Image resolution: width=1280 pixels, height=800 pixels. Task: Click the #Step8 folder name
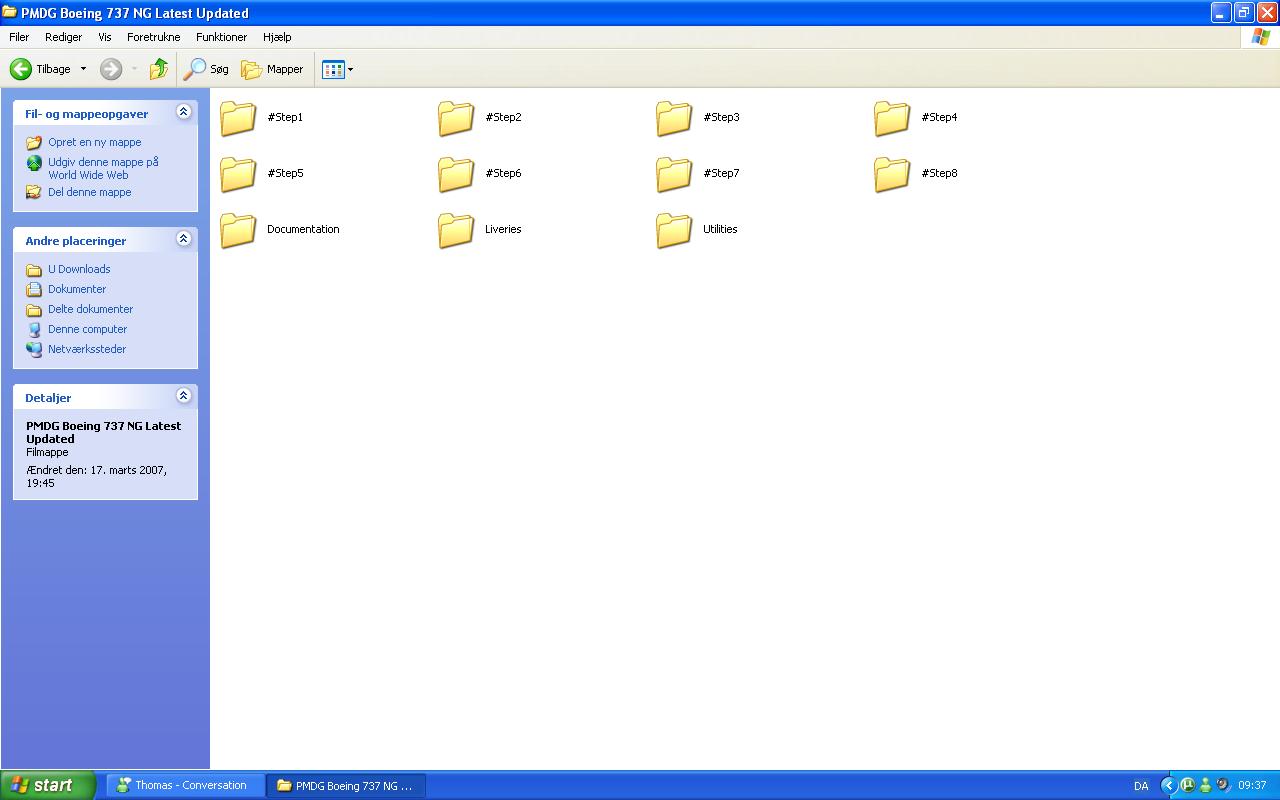pyautogui.click(x=939, y=173)
